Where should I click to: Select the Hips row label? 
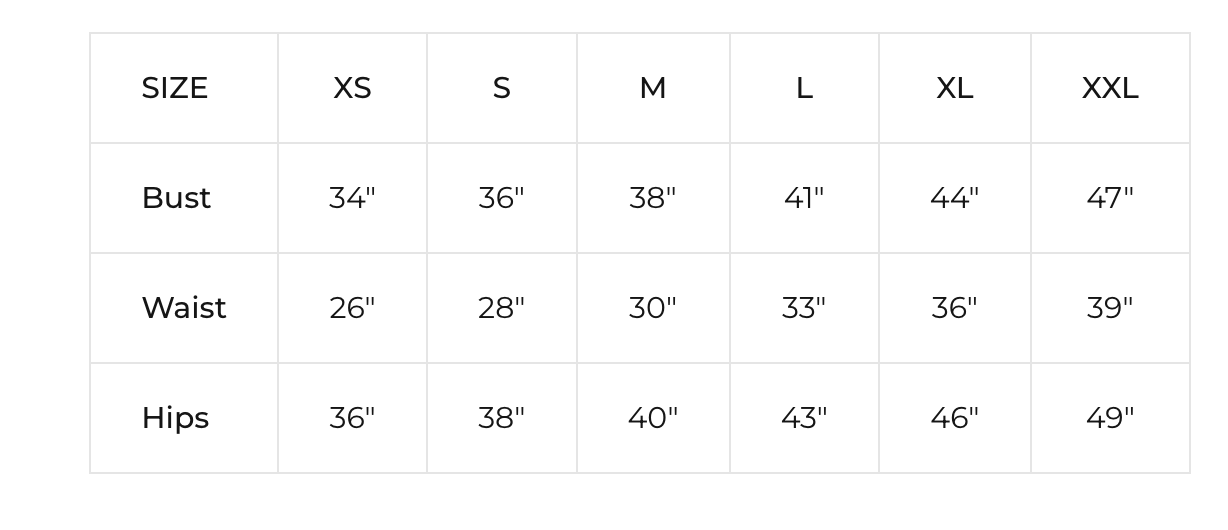[x=175, y=418]
